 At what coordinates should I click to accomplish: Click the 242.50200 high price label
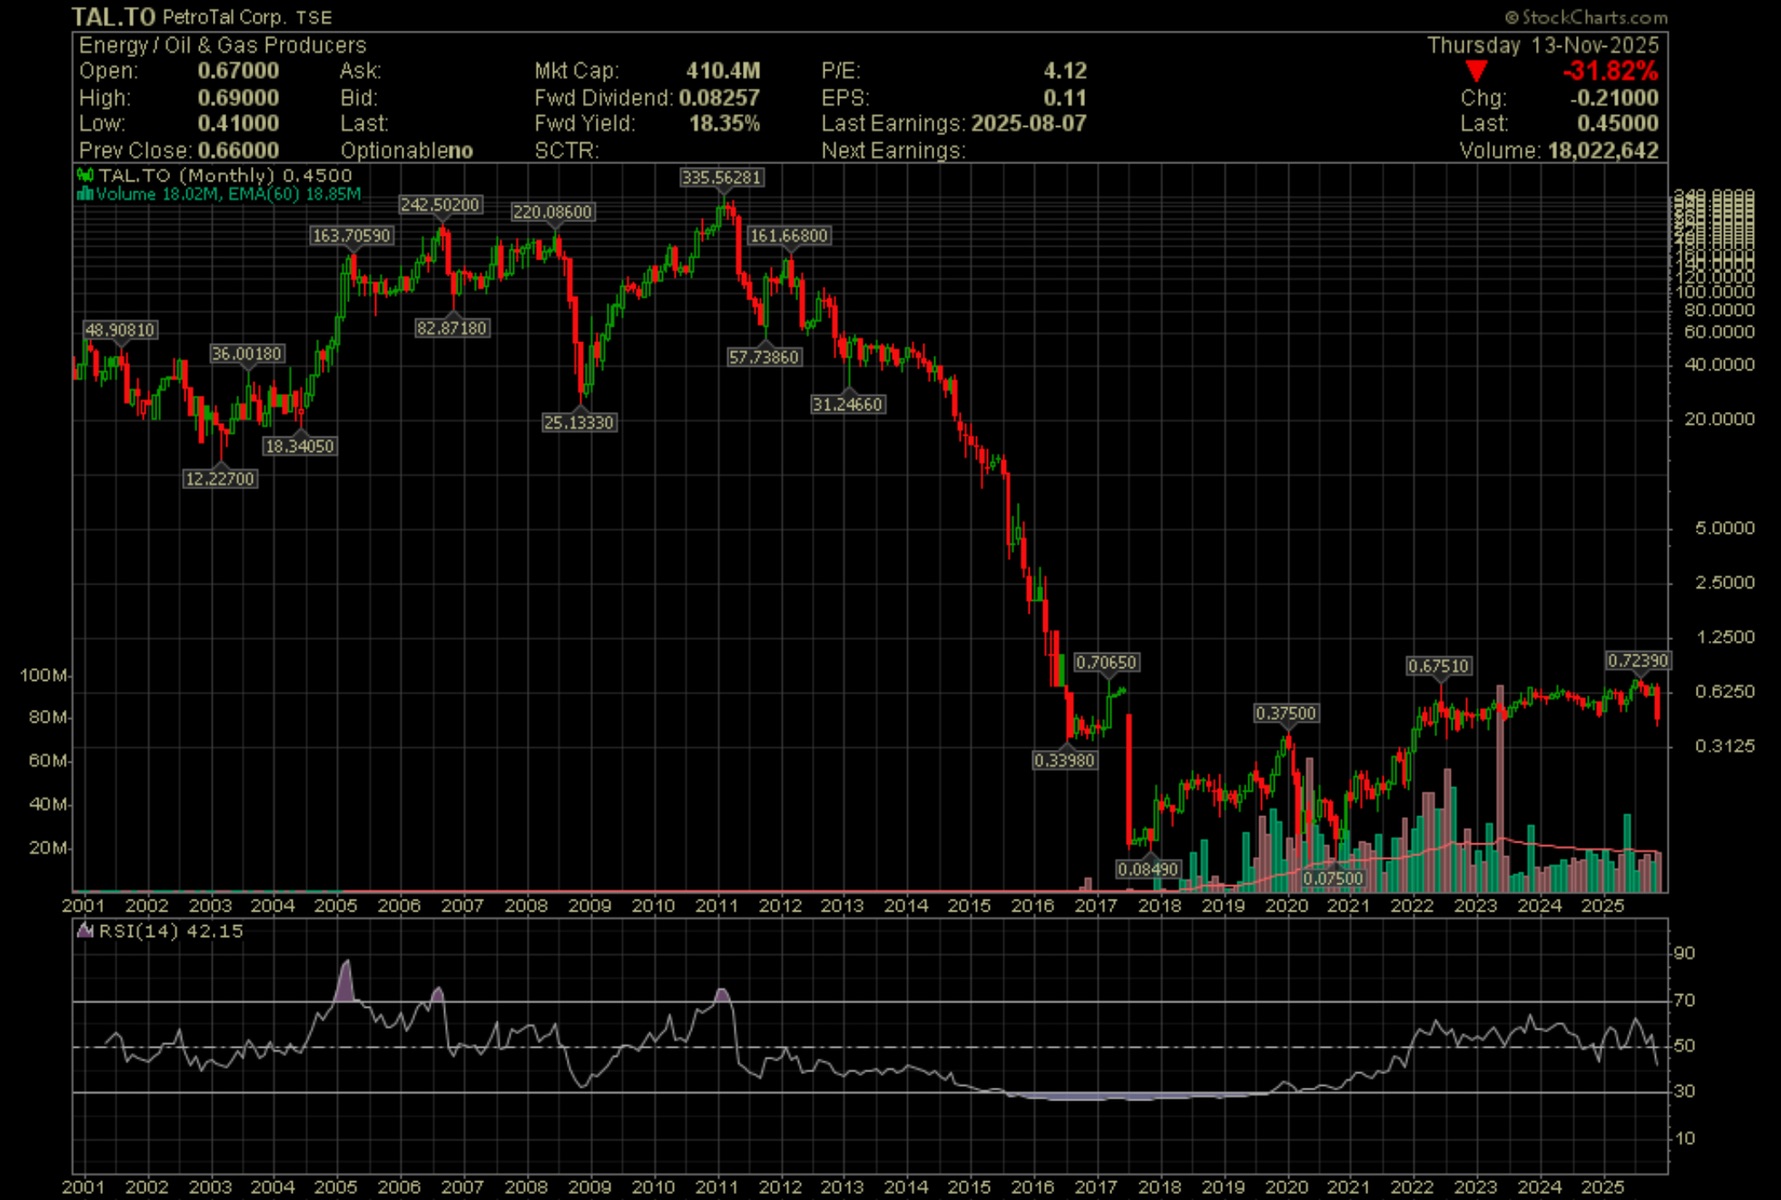click(x=440, y=205)
